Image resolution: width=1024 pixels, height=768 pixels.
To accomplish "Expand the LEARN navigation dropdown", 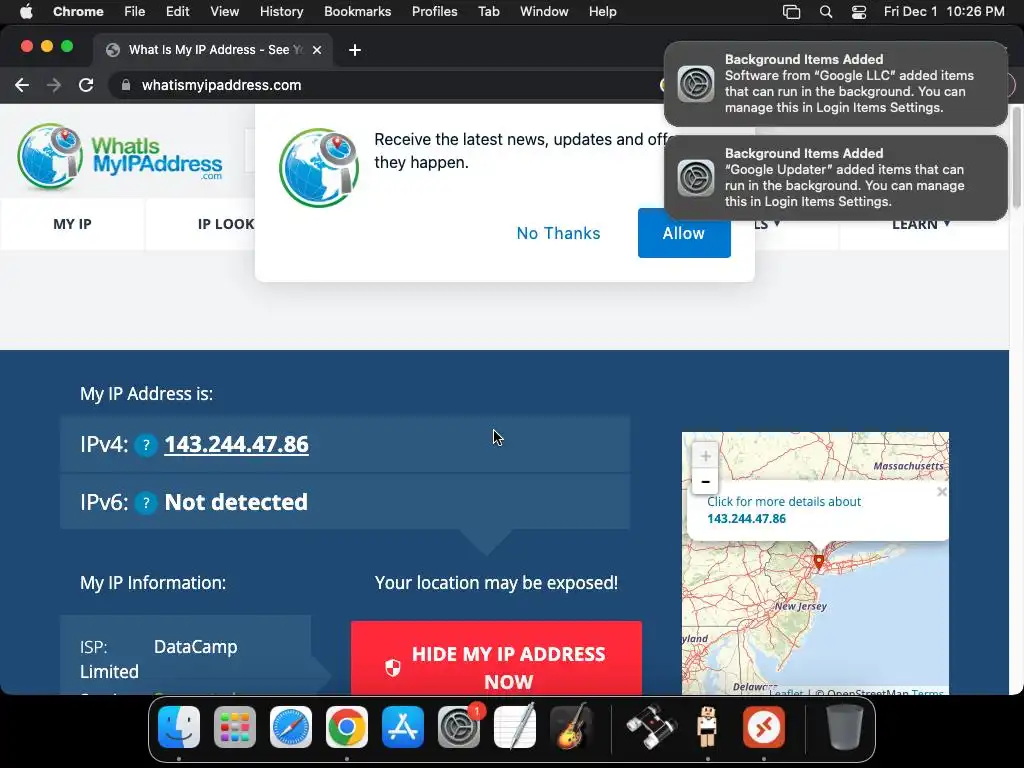I will click(x=921, y=224).
